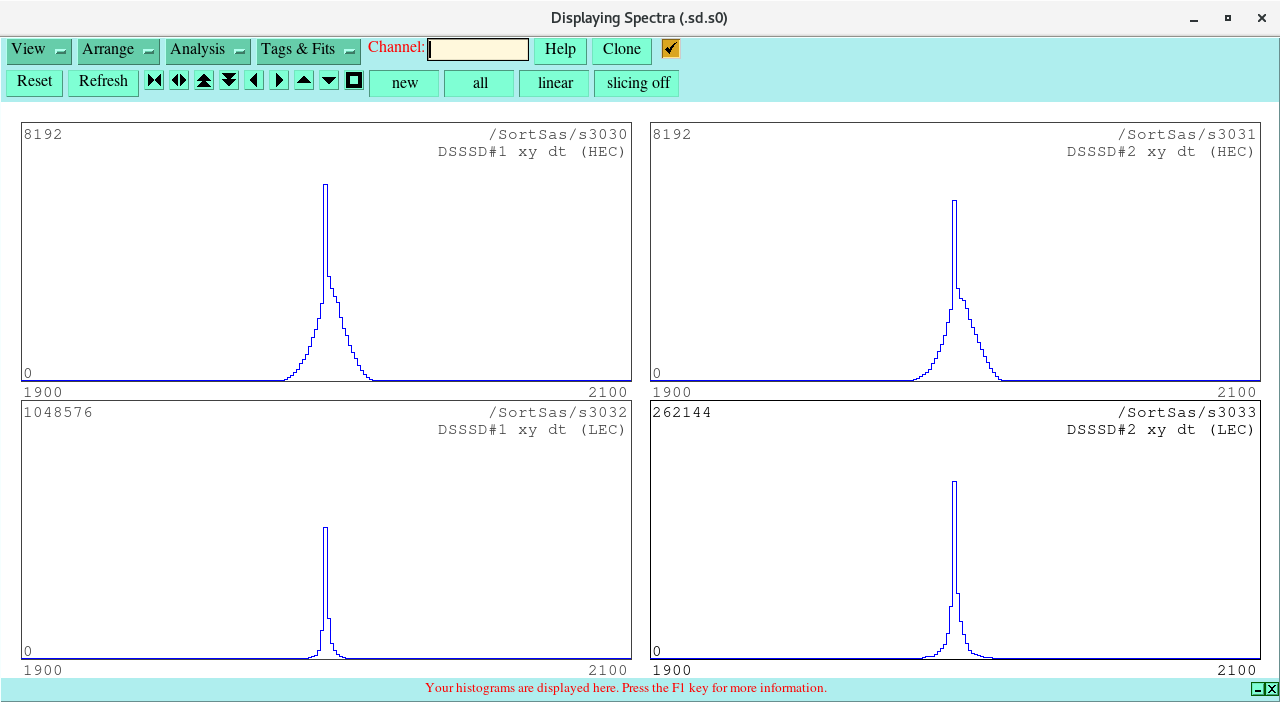Screen dimensions: 1280x702
Task: Click the single down arrow icon
Action: (329, 81)
